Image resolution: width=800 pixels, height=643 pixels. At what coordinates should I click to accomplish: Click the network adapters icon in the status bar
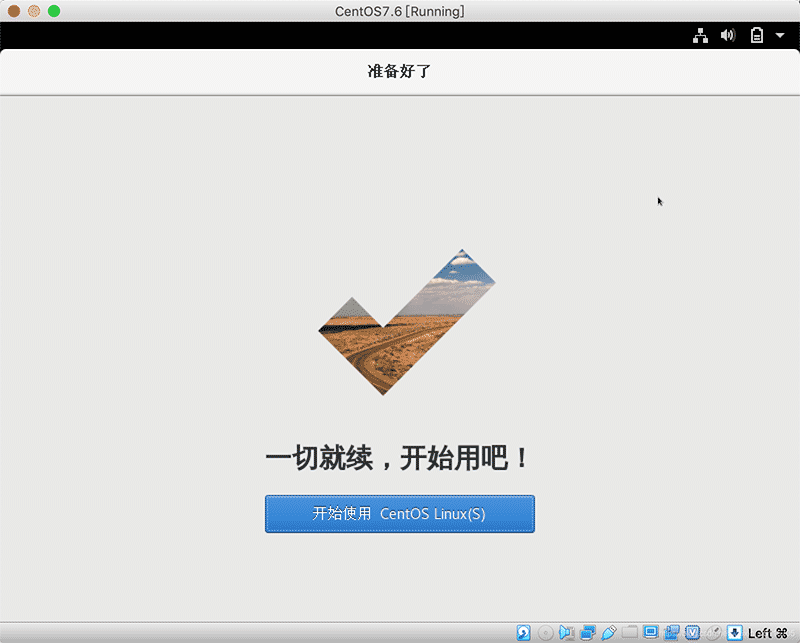coord(588,632)
